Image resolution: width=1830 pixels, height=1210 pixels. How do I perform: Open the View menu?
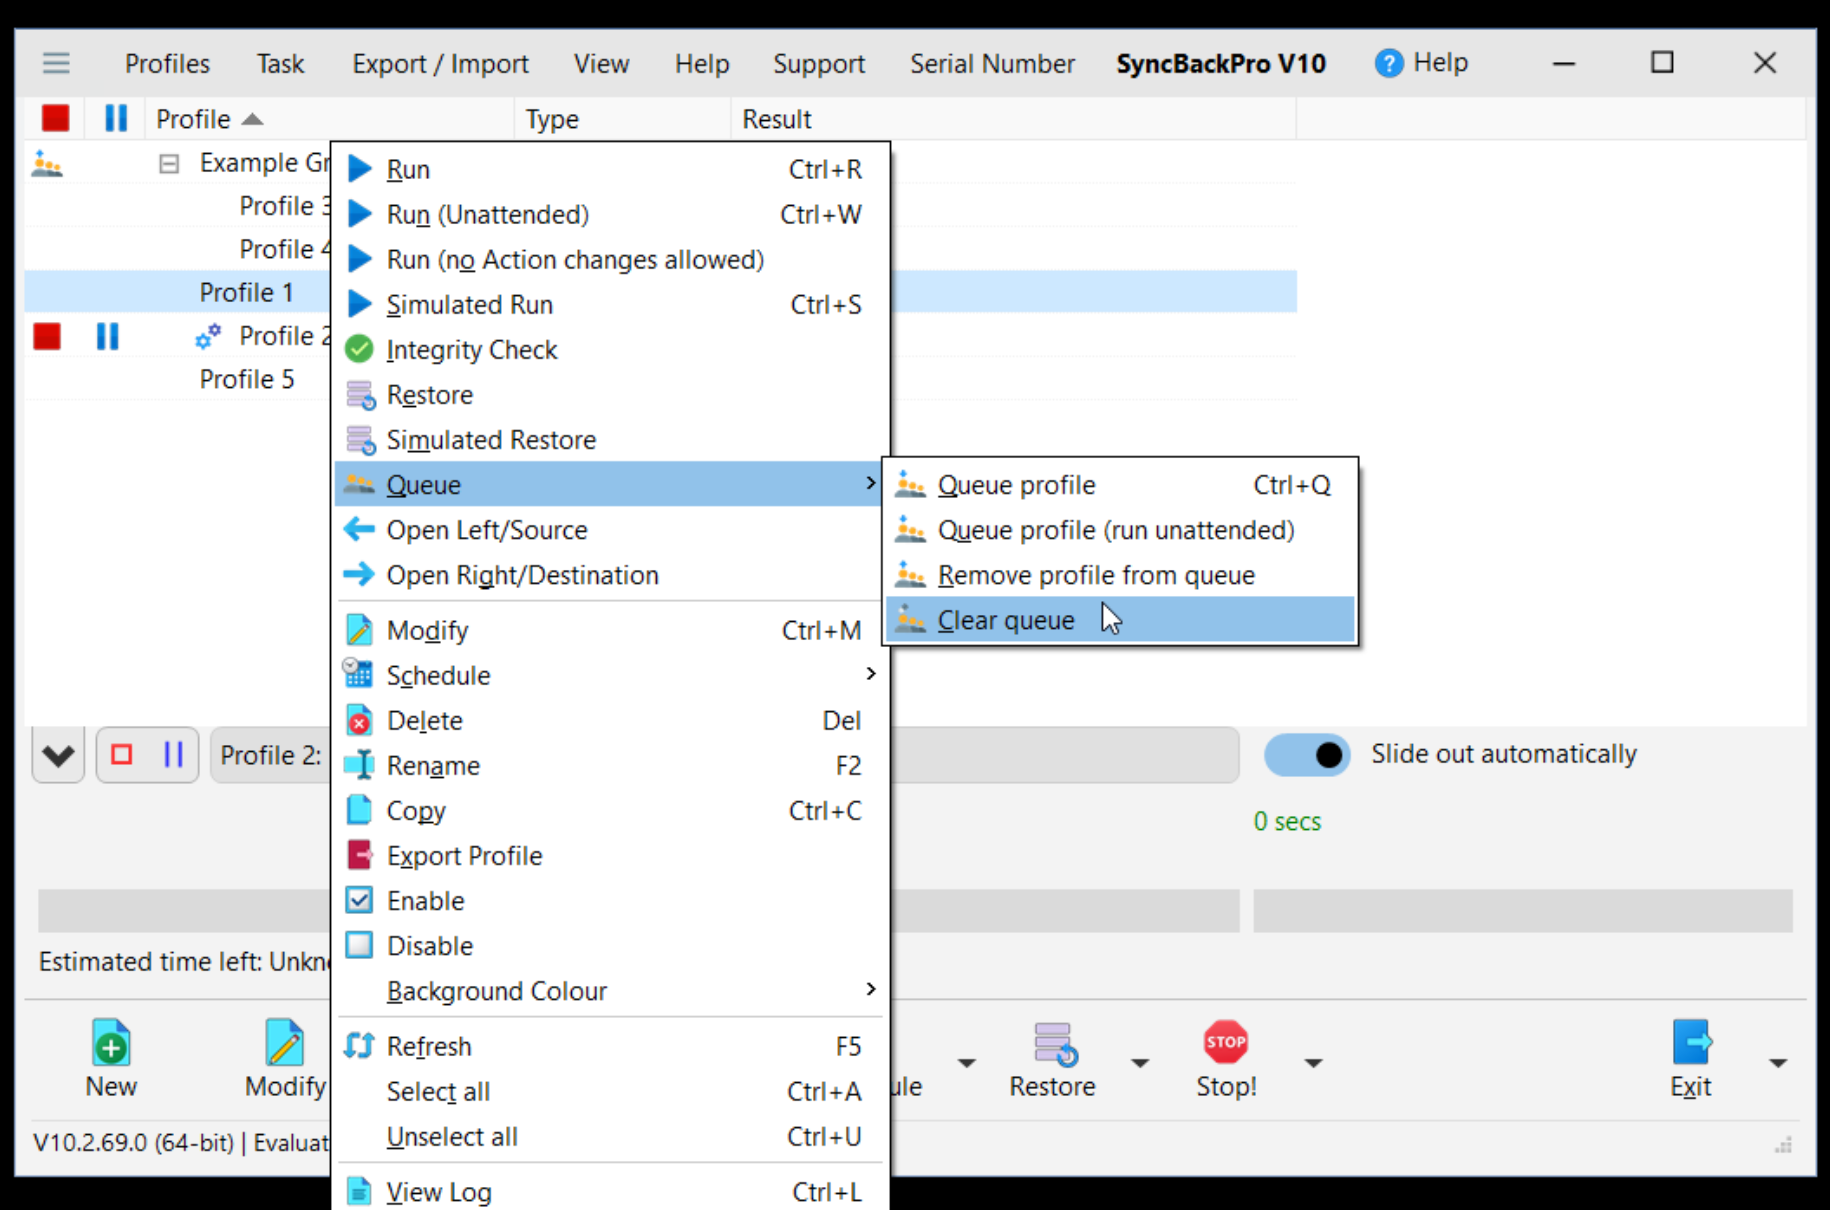(601, 64)
